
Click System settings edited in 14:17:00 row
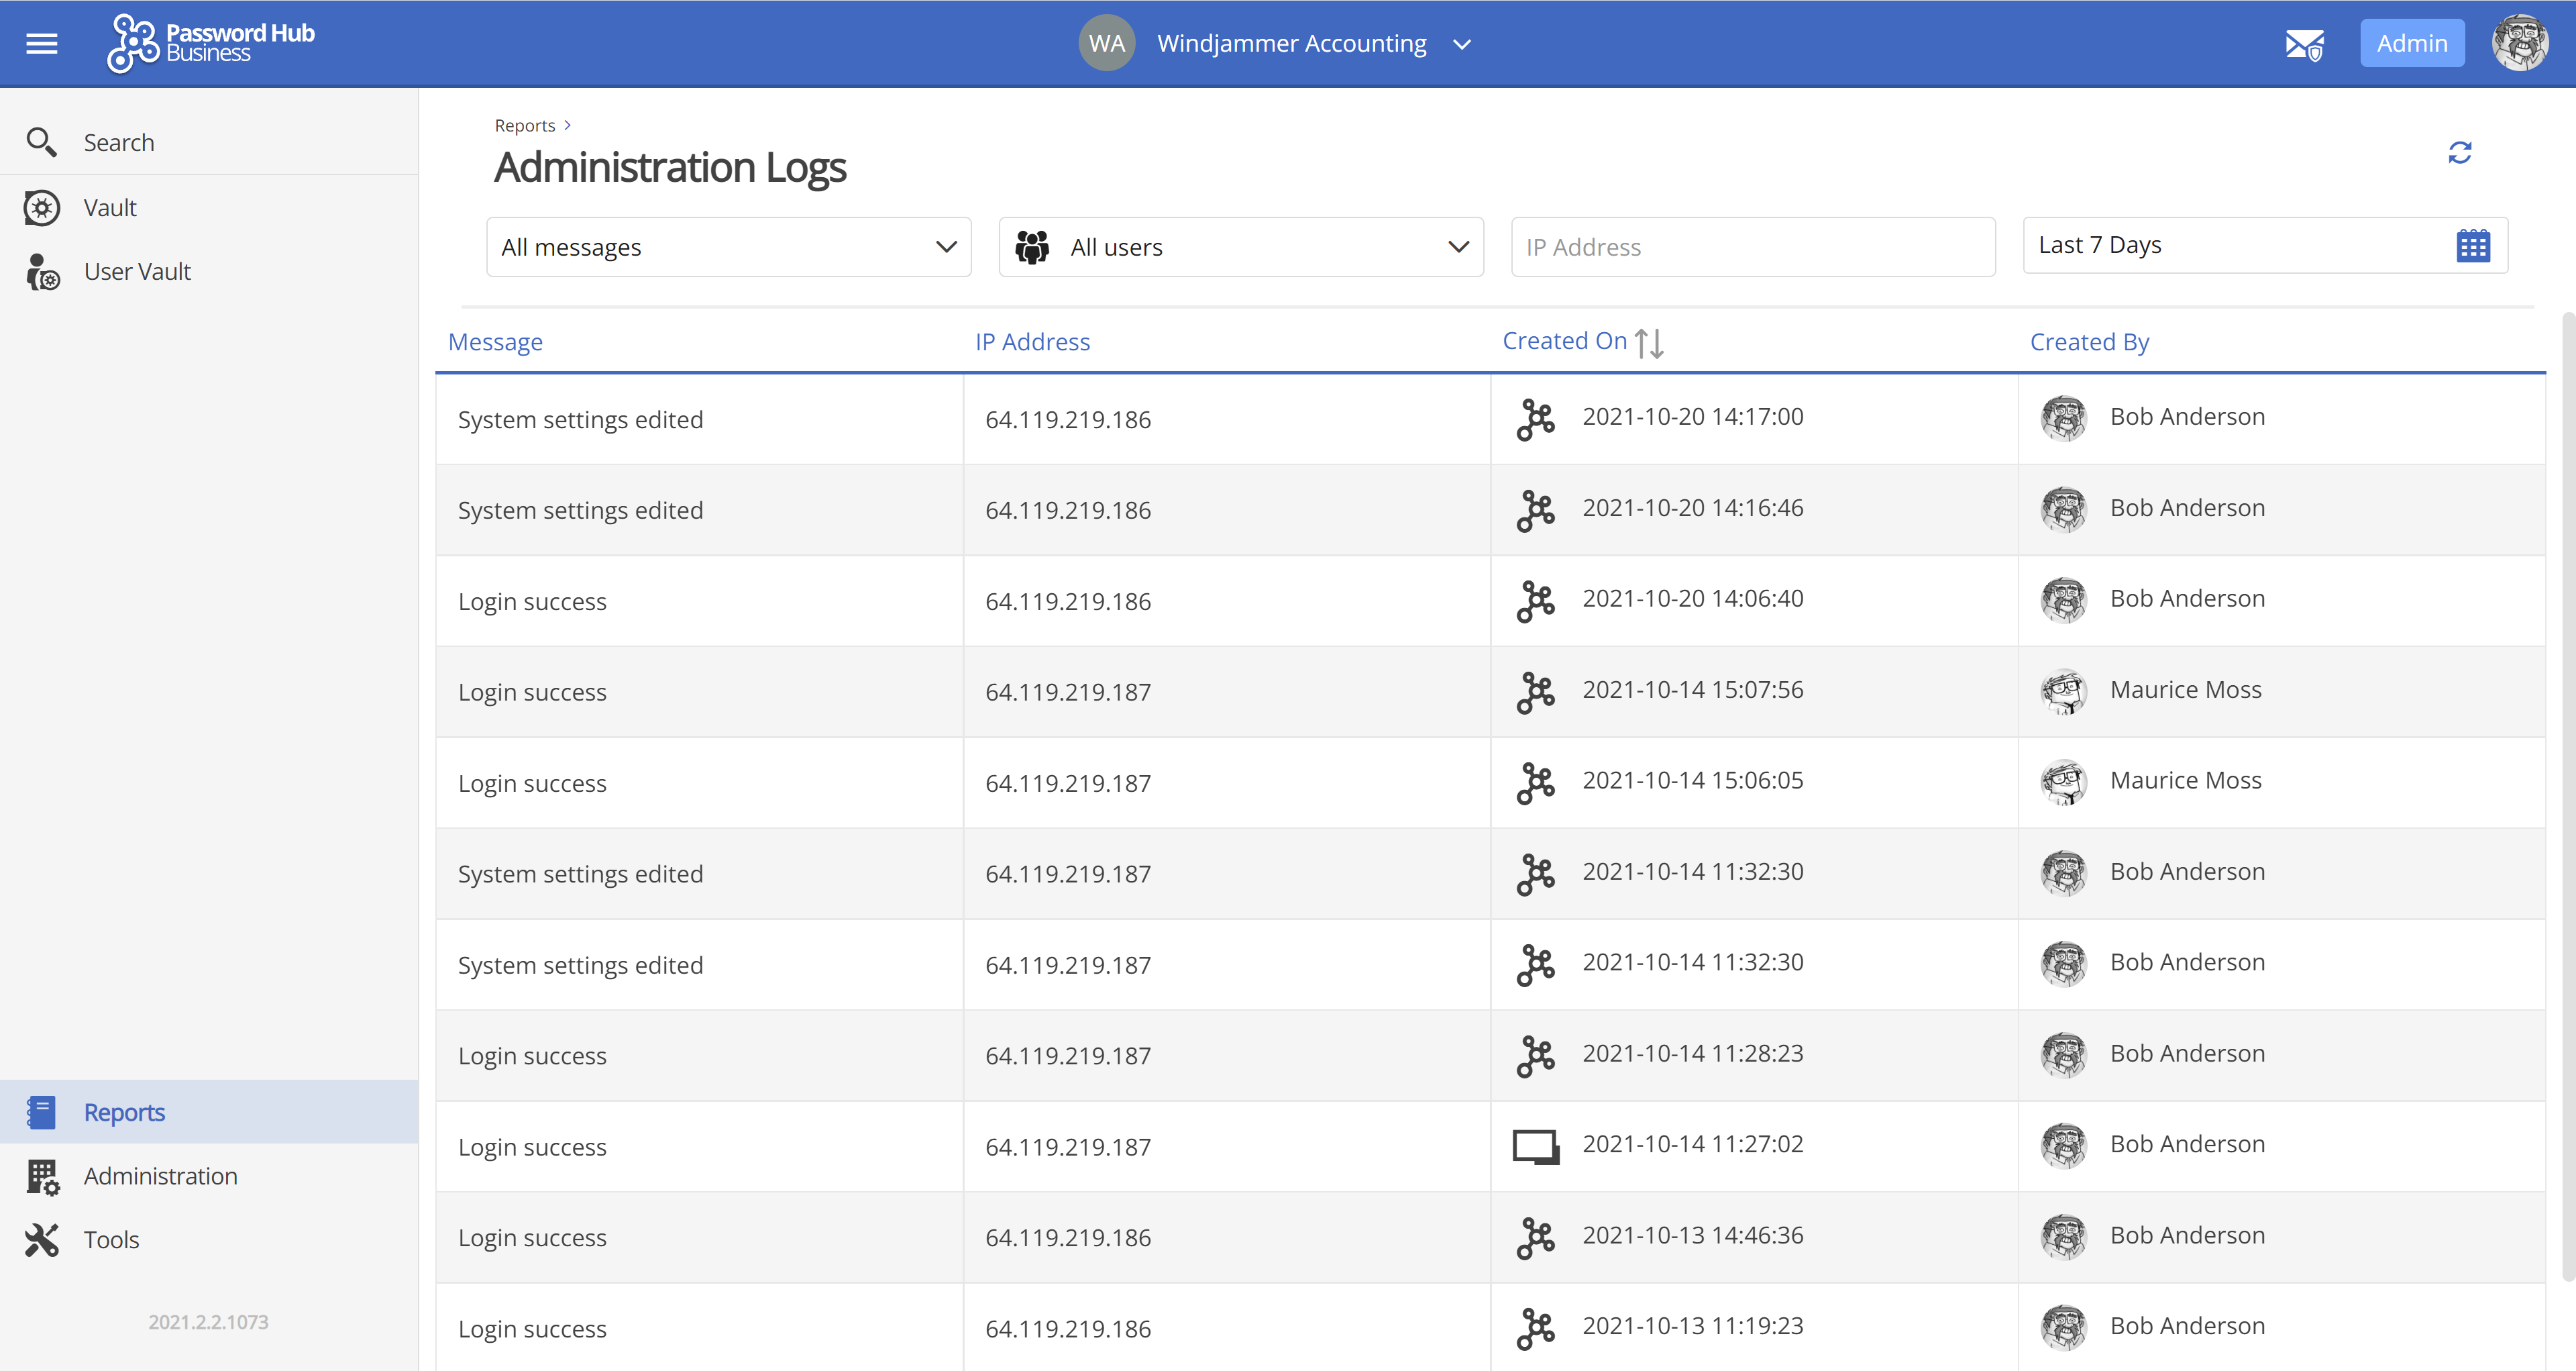click(580, 419)
